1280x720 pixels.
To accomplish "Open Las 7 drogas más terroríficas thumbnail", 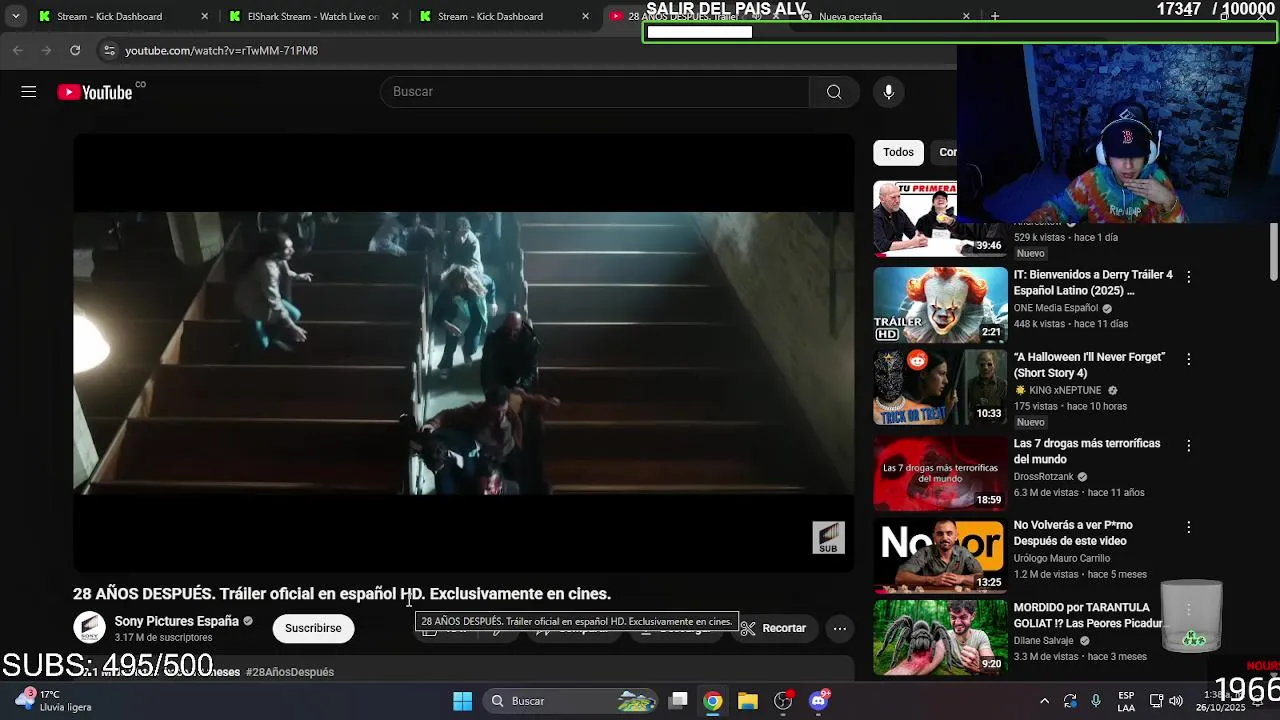I will tap(940, 473).
